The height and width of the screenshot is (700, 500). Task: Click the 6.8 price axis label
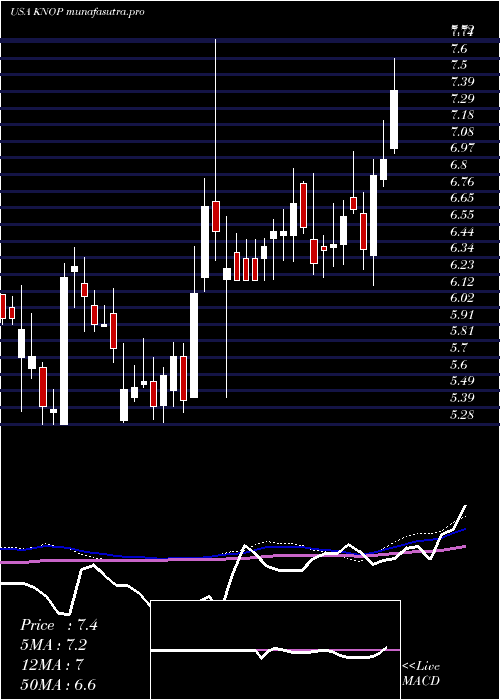tap(459, 165)
